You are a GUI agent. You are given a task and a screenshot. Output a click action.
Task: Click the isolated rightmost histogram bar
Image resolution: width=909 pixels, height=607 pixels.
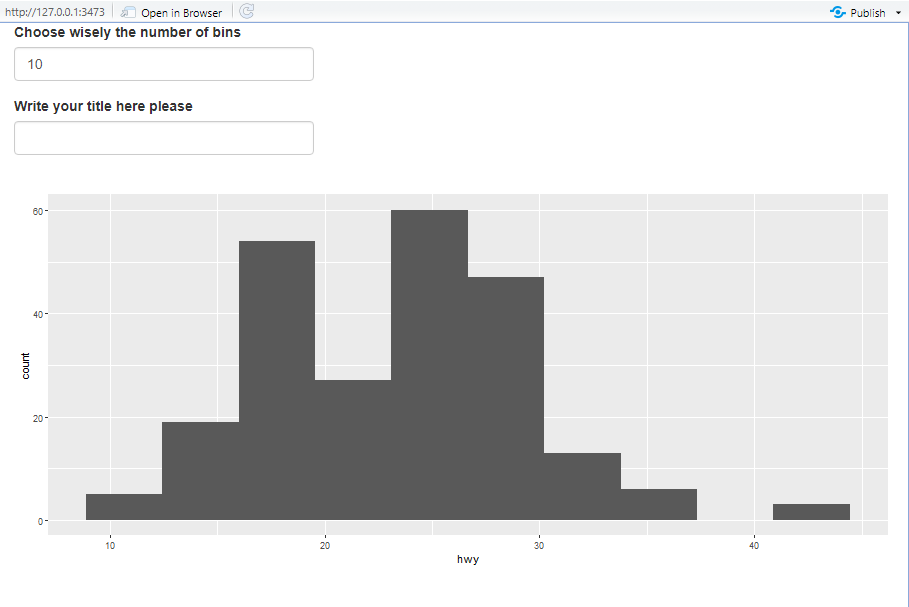[811, 512]
